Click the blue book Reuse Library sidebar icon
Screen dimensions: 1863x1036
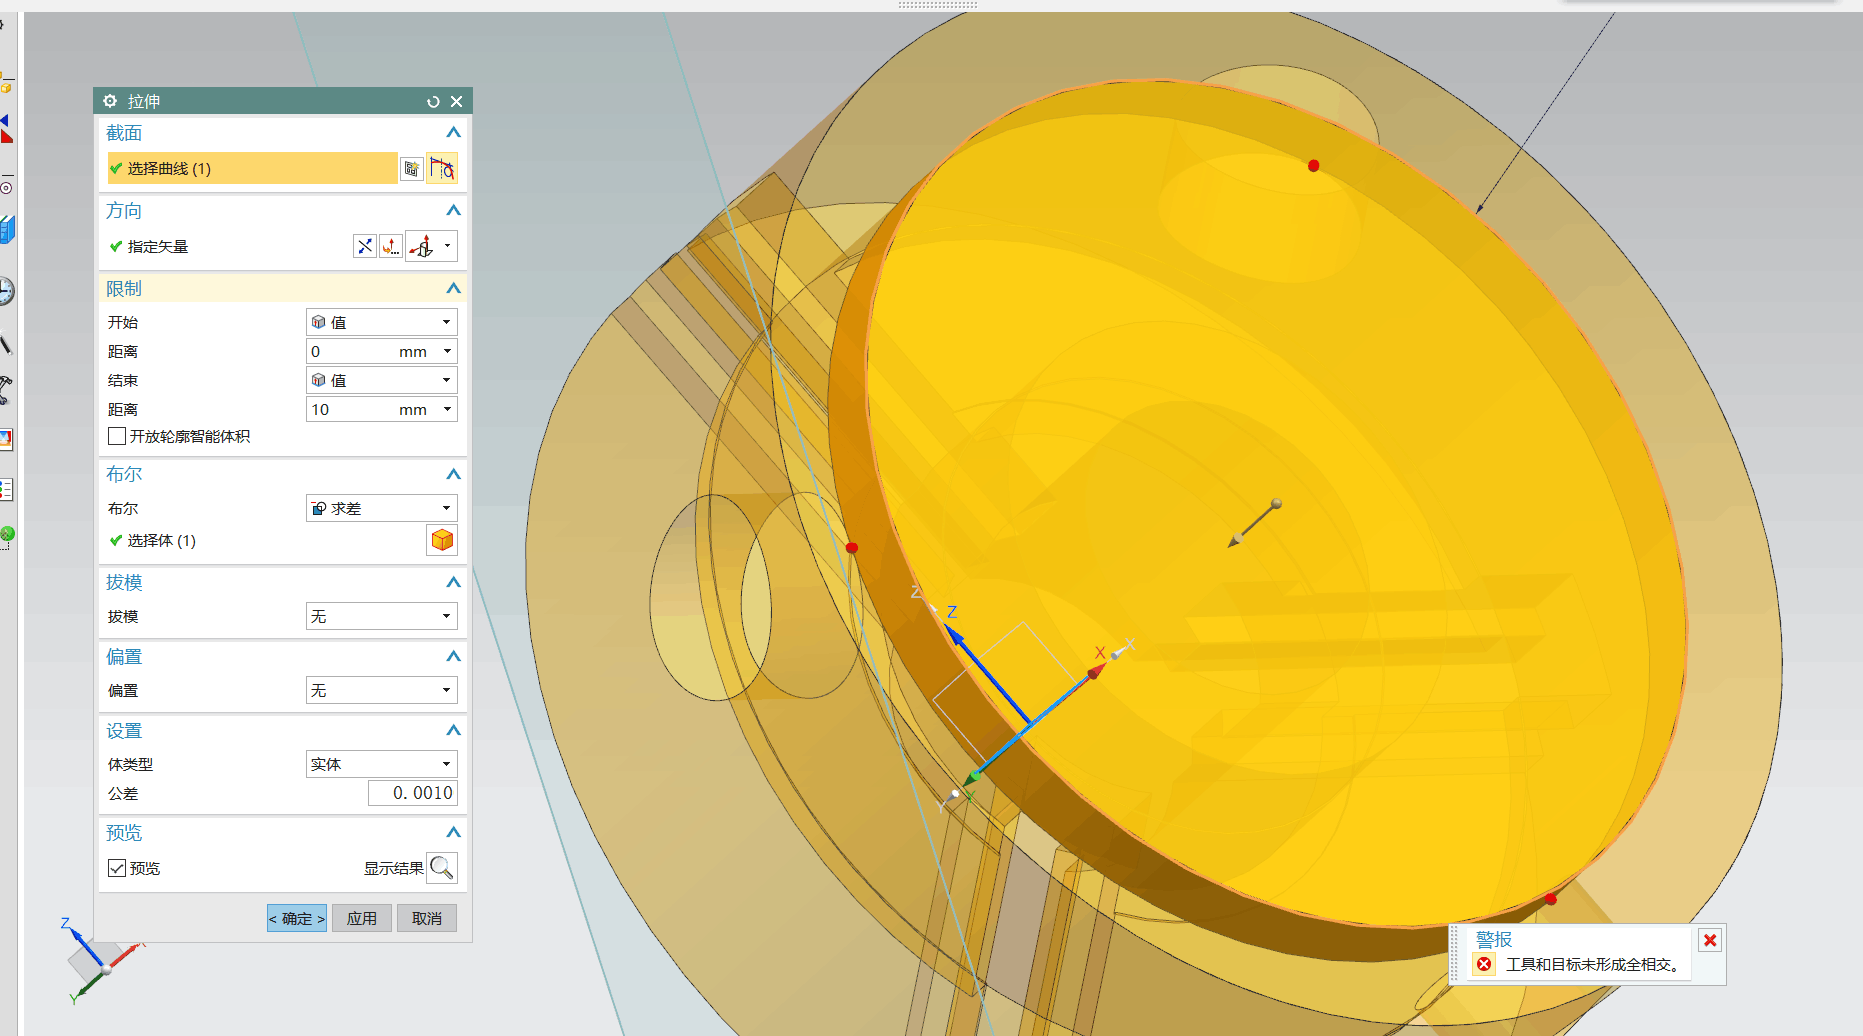(x=6, y=230)
